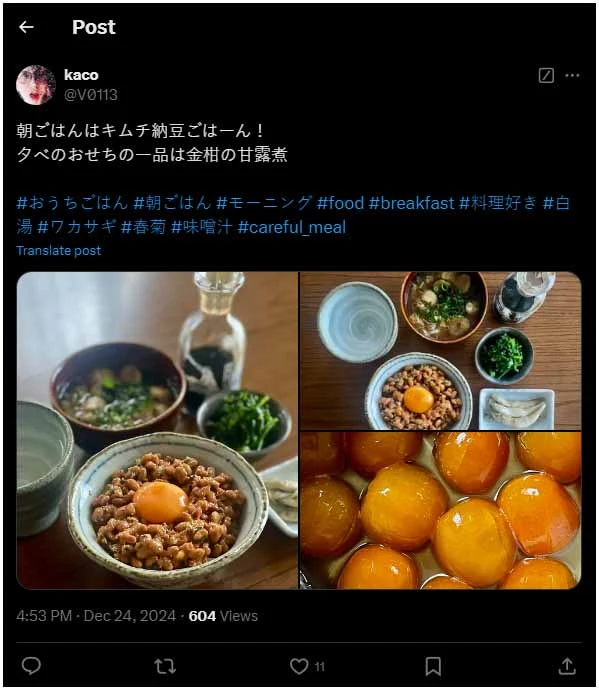This screenshot has width=599, height=690.
Task: Open the more options ellipsis menu
Action: pos(572,76)
